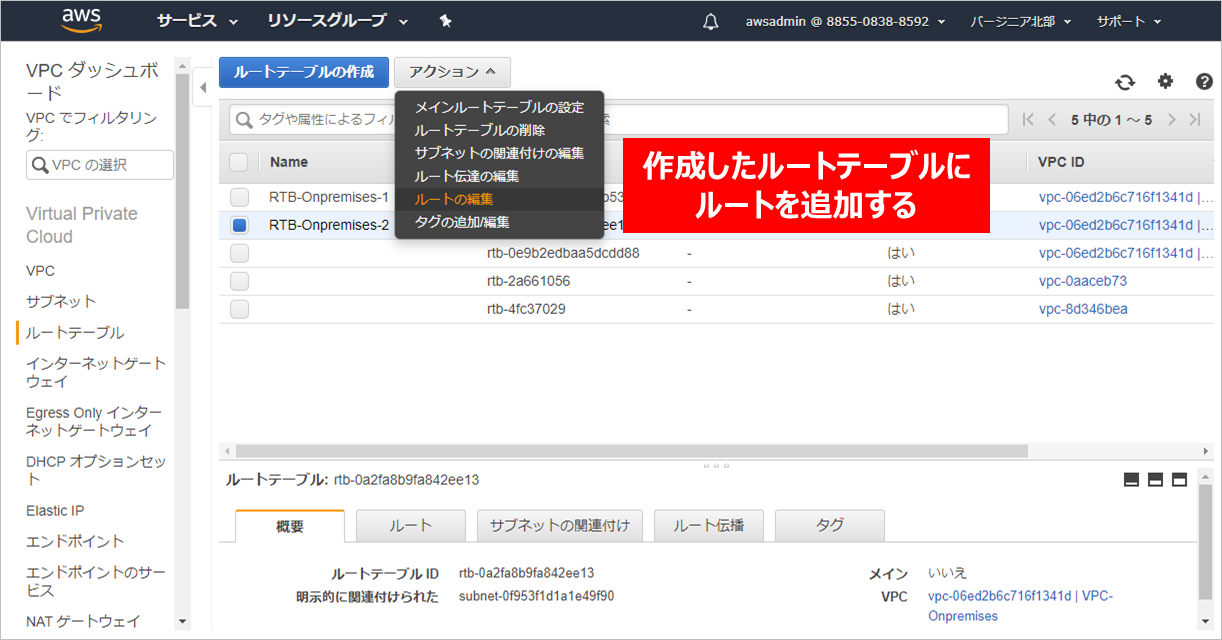Toggle the select-all header checkbox
Image resolution: width=1222 pixels, height=640 pixels.
[239, 162]
